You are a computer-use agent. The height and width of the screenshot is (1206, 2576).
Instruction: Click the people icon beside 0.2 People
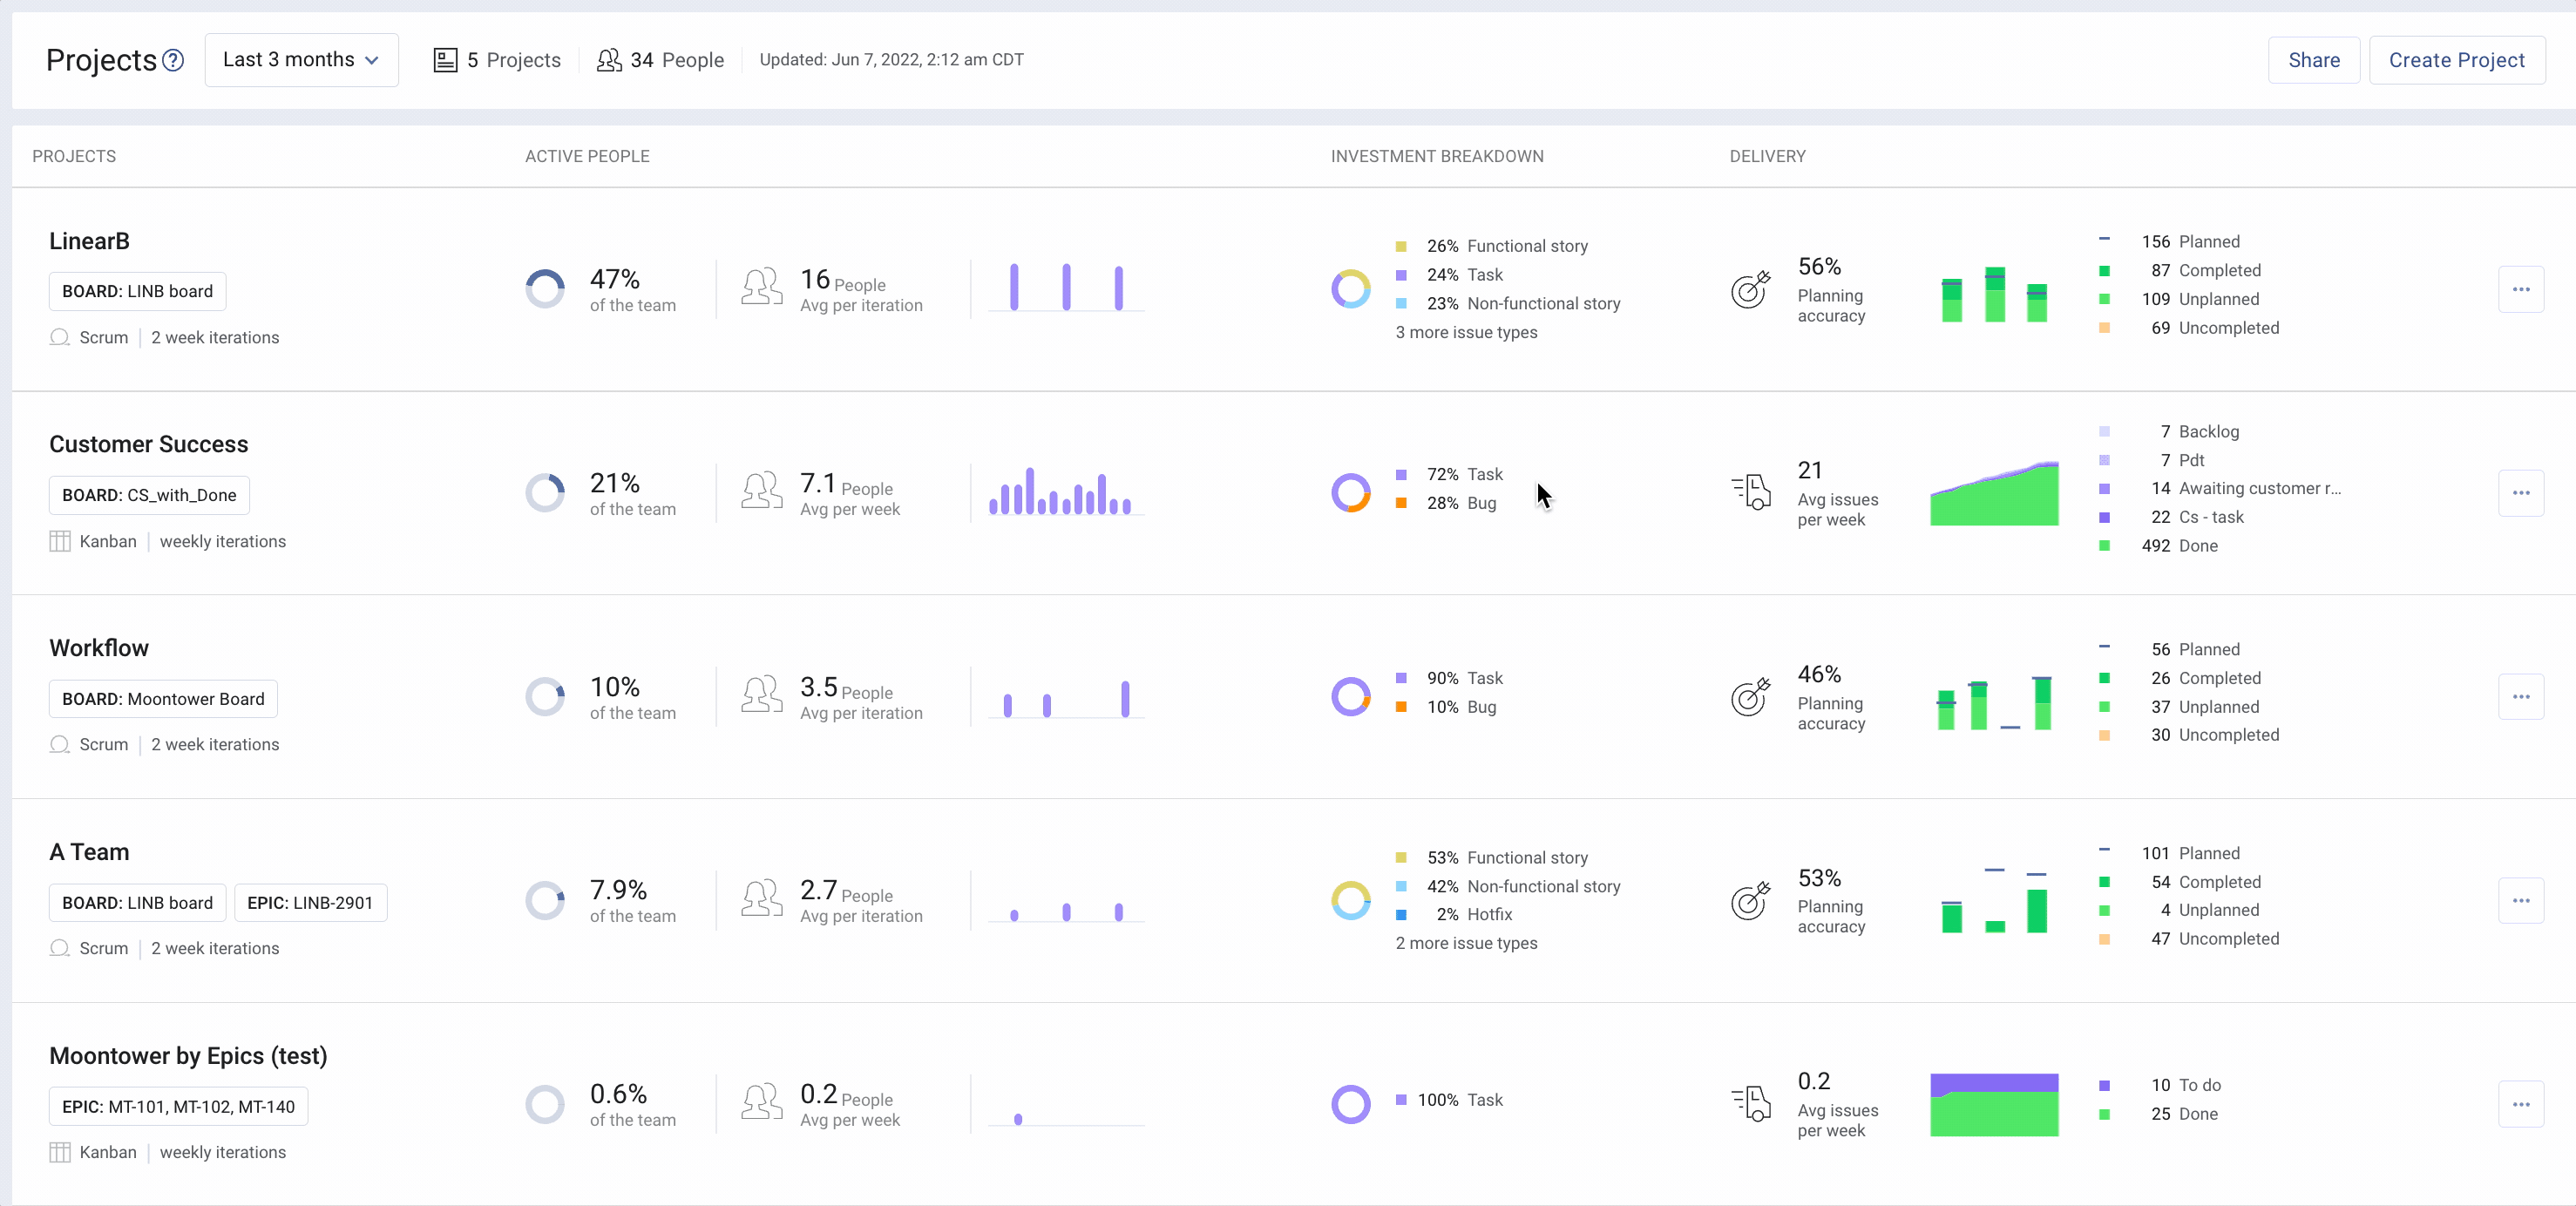(x=762, y=1102)
